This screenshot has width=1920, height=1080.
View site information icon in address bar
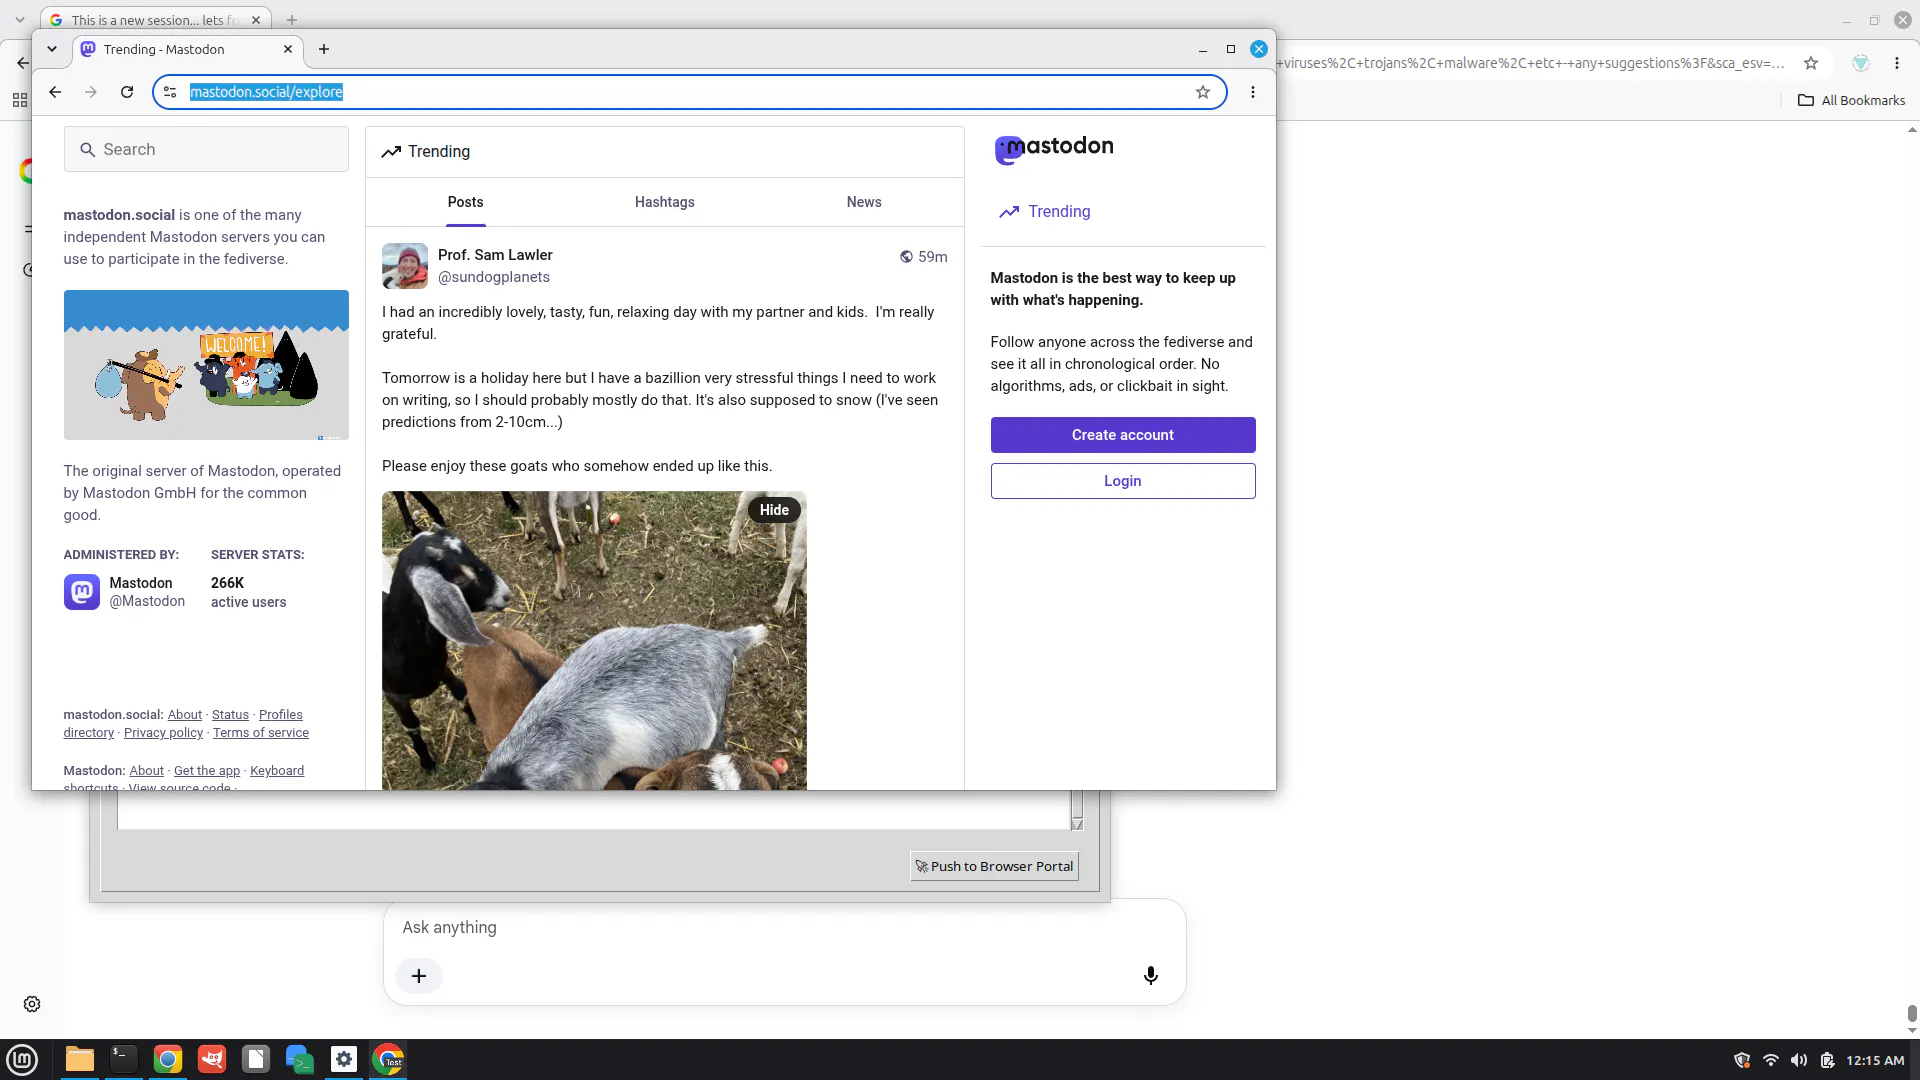point(170,92)
